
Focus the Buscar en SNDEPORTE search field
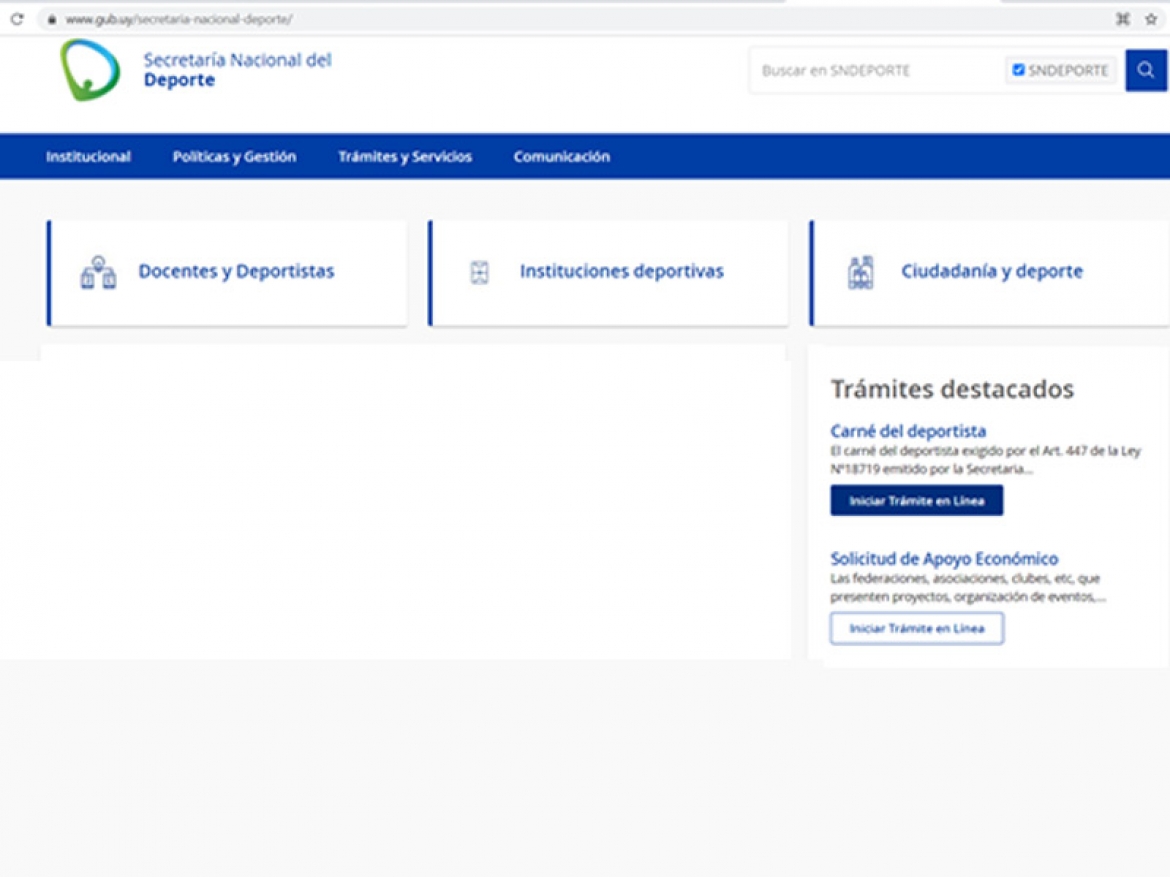click(x=875, y=71)
